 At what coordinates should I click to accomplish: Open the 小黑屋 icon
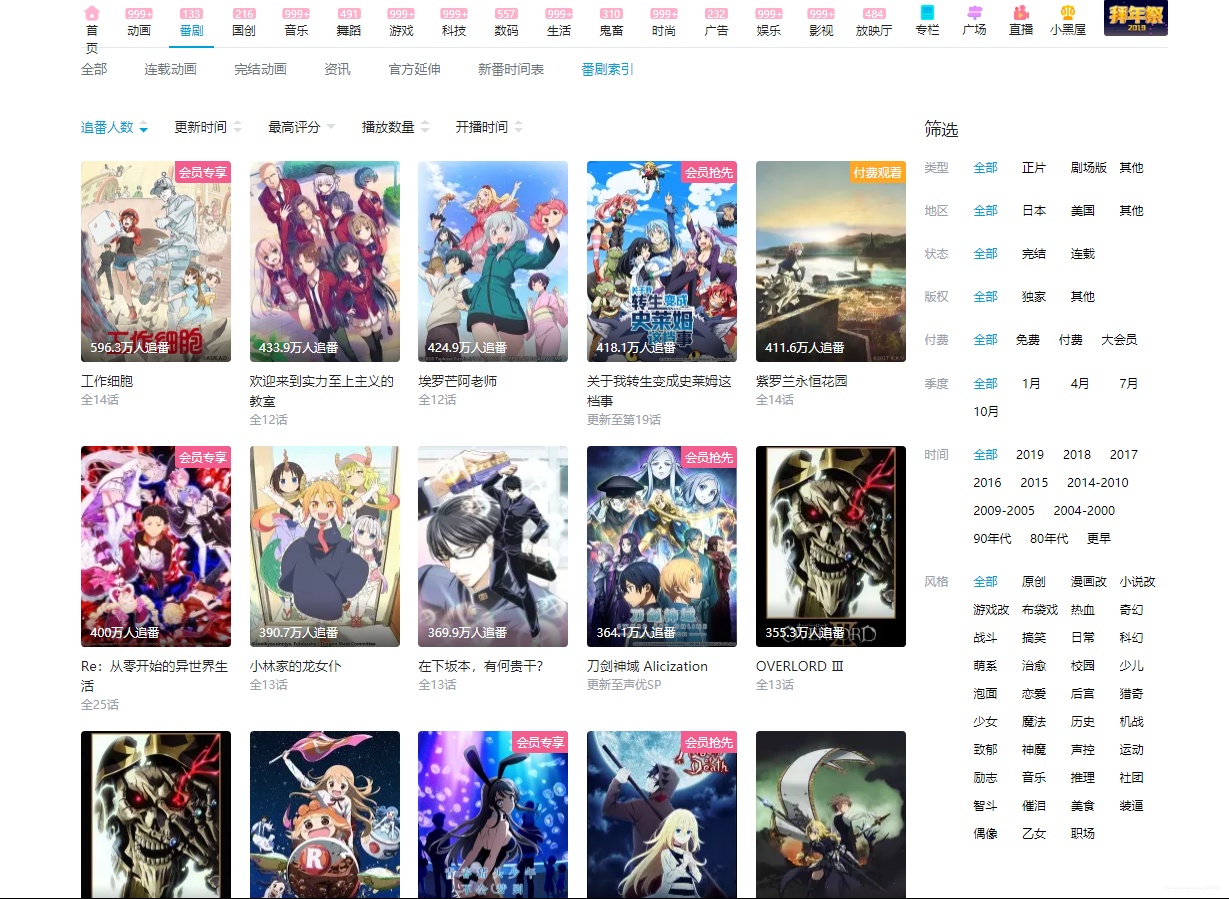1068,13
